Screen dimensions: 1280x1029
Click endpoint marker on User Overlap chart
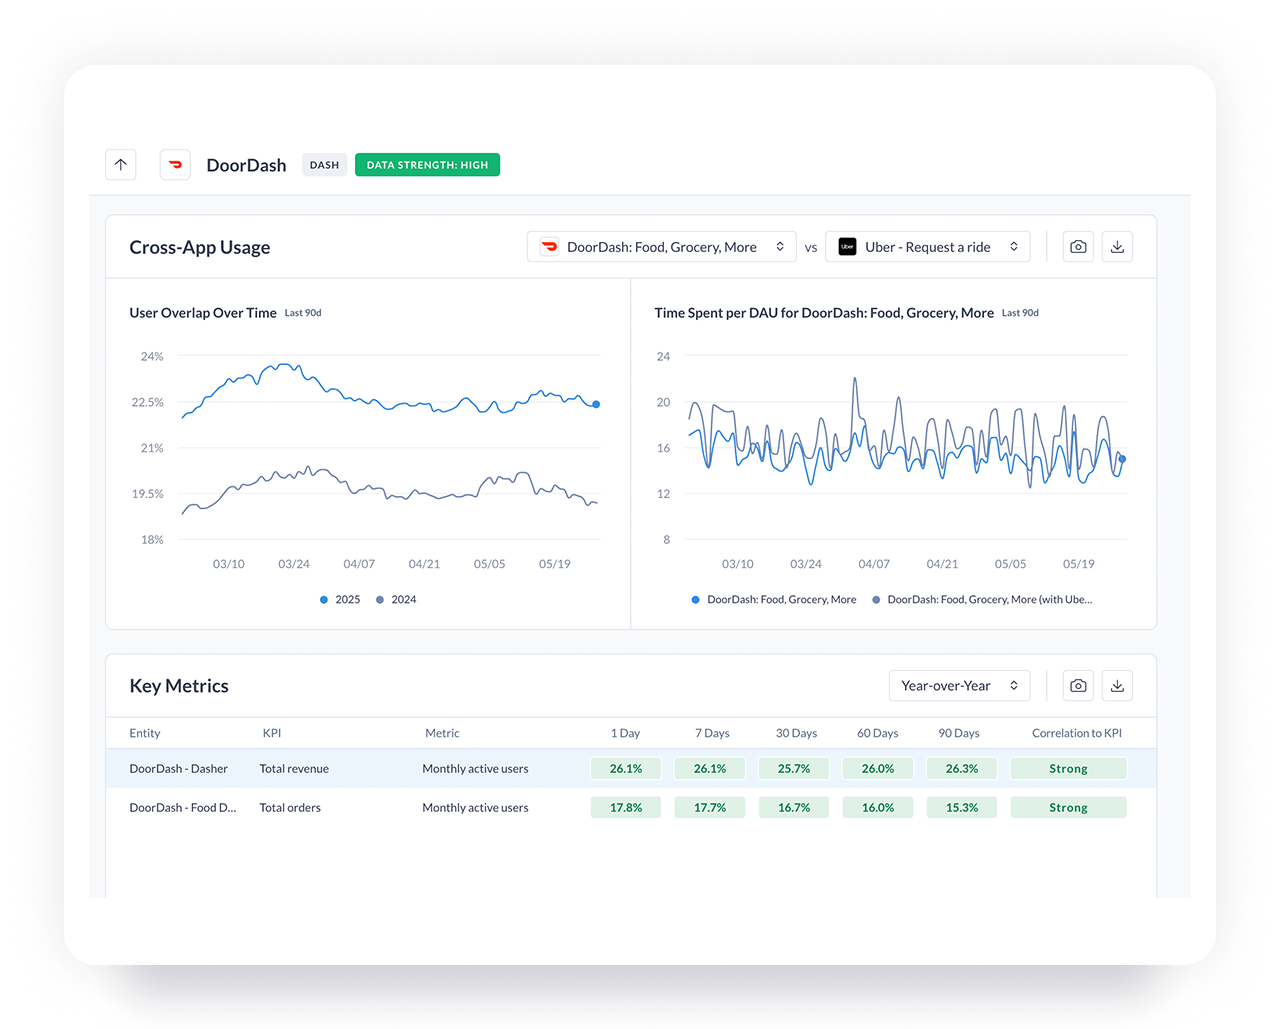(596, 404)
